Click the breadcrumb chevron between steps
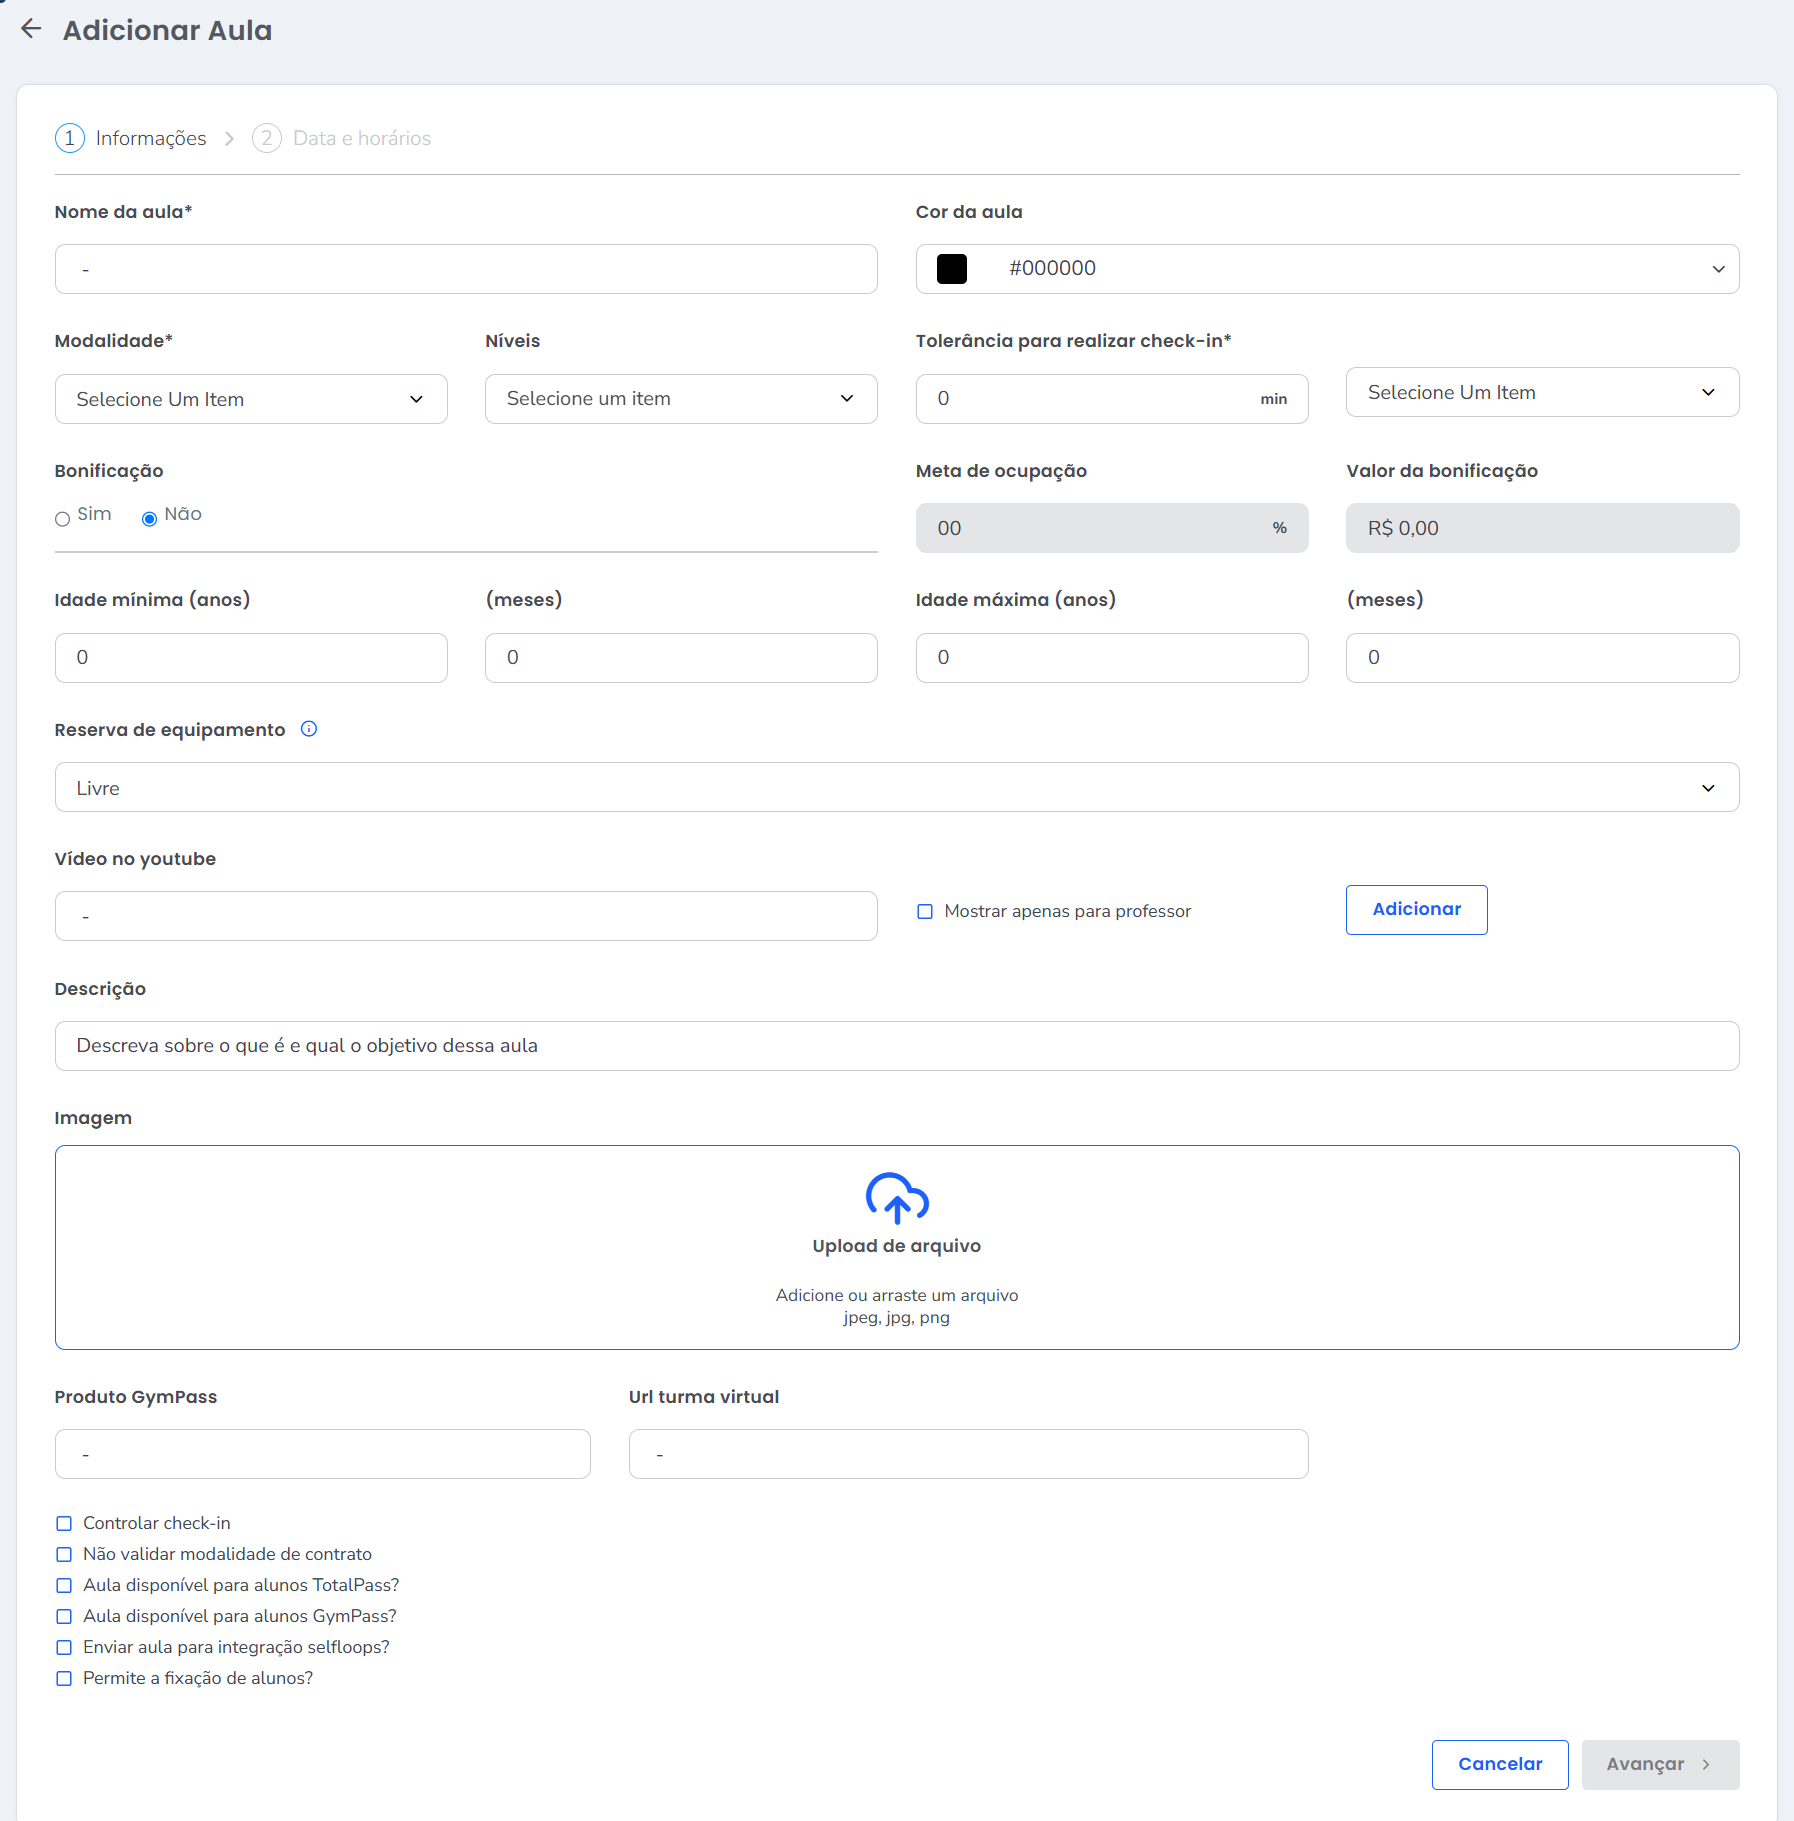 click(x=229, y=138)
